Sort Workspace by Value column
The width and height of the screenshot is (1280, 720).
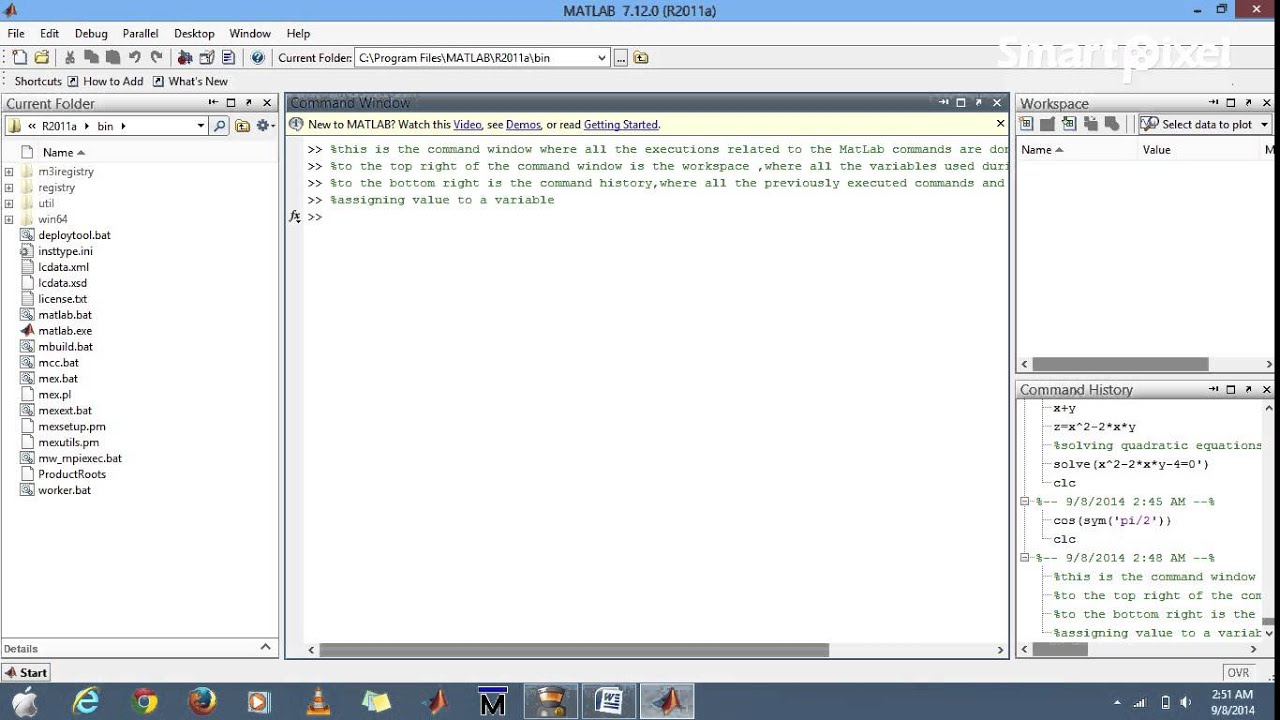(x=1156, y=150)
